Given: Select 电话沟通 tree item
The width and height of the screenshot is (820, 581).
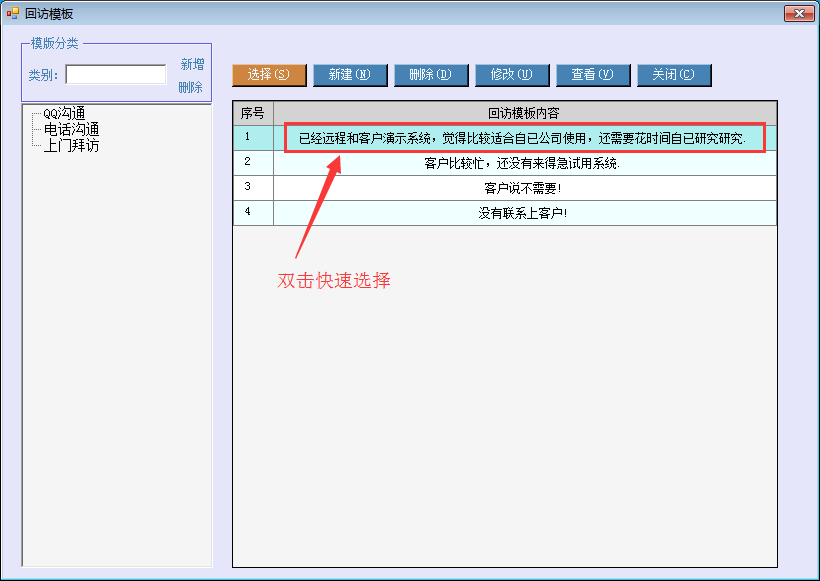Looking at the screenshot, I should coord(71,129).
